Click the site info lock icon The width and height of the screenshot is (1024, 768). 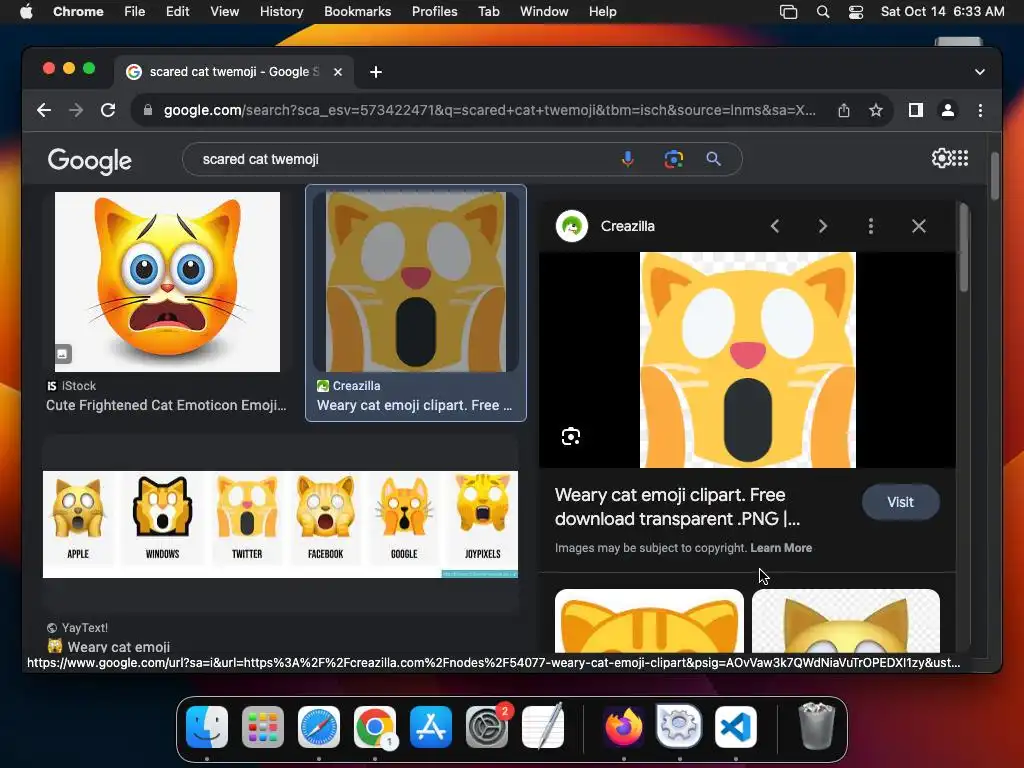(x=148, y=110)
